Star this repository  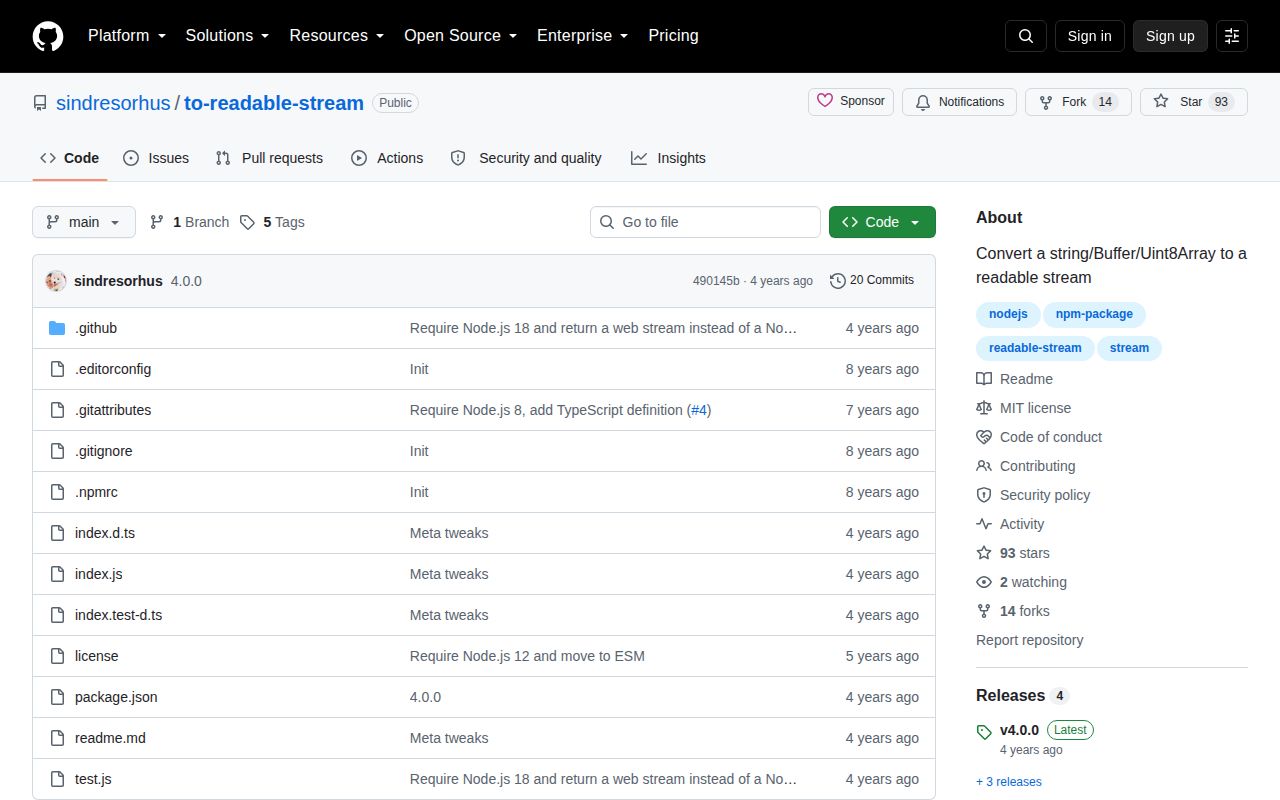click(1194, 102)
